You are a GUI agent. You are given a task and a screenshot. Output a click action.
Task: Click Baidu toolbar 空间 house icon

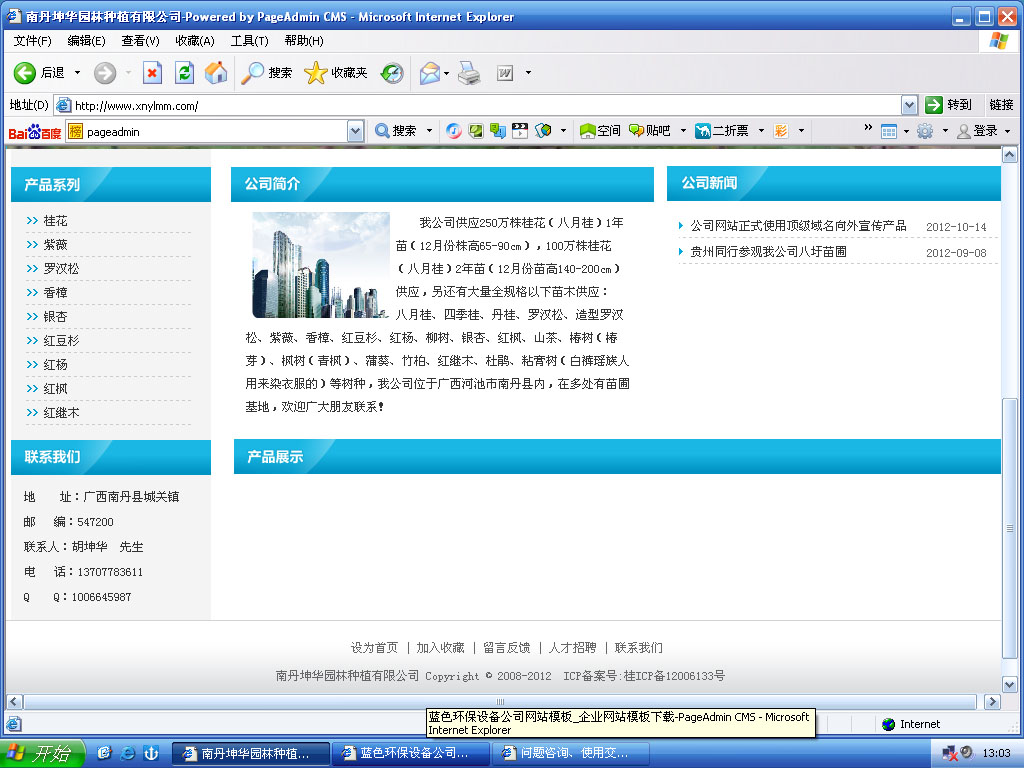600,131
